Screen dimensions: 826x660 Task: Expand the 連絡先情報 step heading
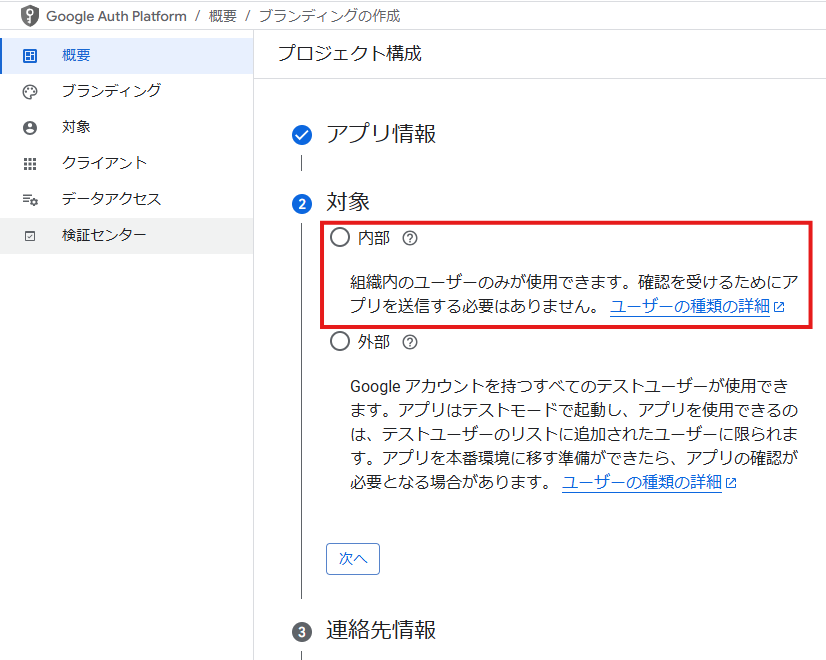(381, 630)
